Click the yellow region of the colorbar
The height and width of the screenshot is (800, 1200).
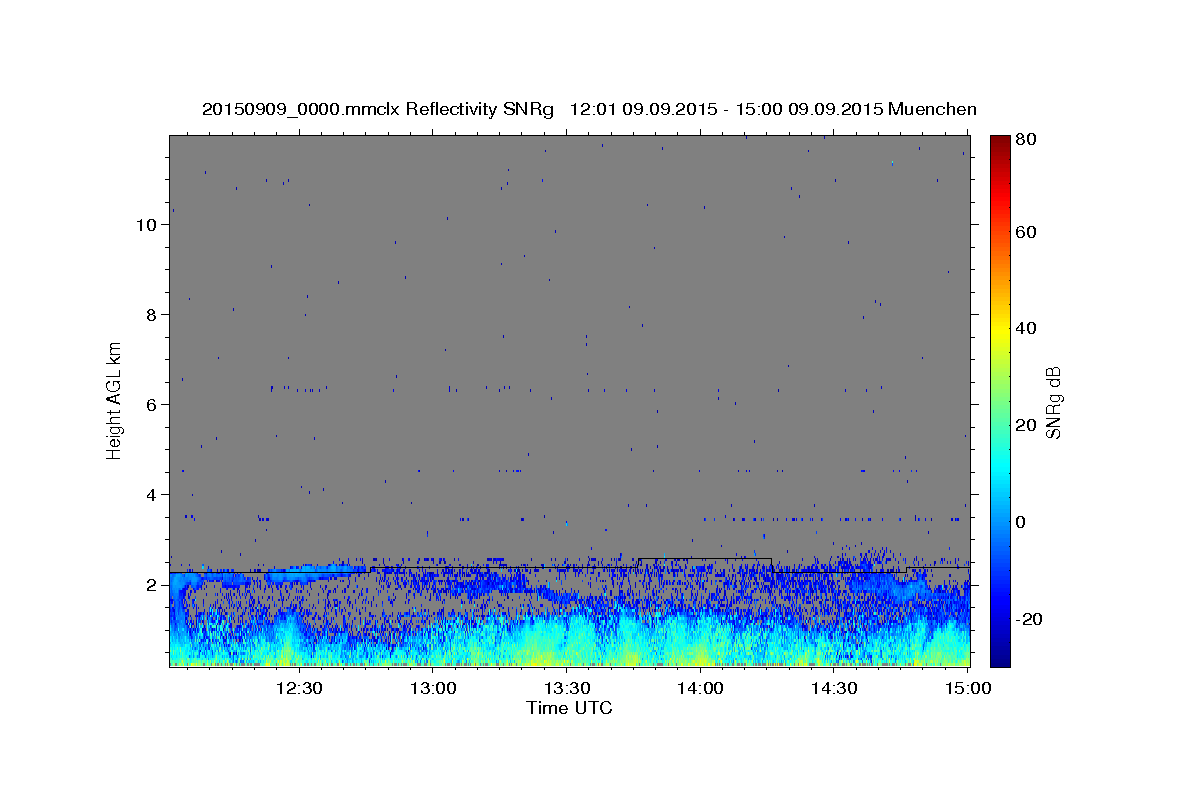[x=1000, y=330]
